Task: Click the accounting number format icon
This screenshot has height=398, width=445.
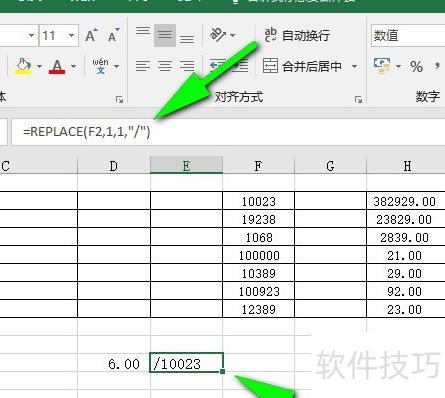Action: (x=382, y=66)
